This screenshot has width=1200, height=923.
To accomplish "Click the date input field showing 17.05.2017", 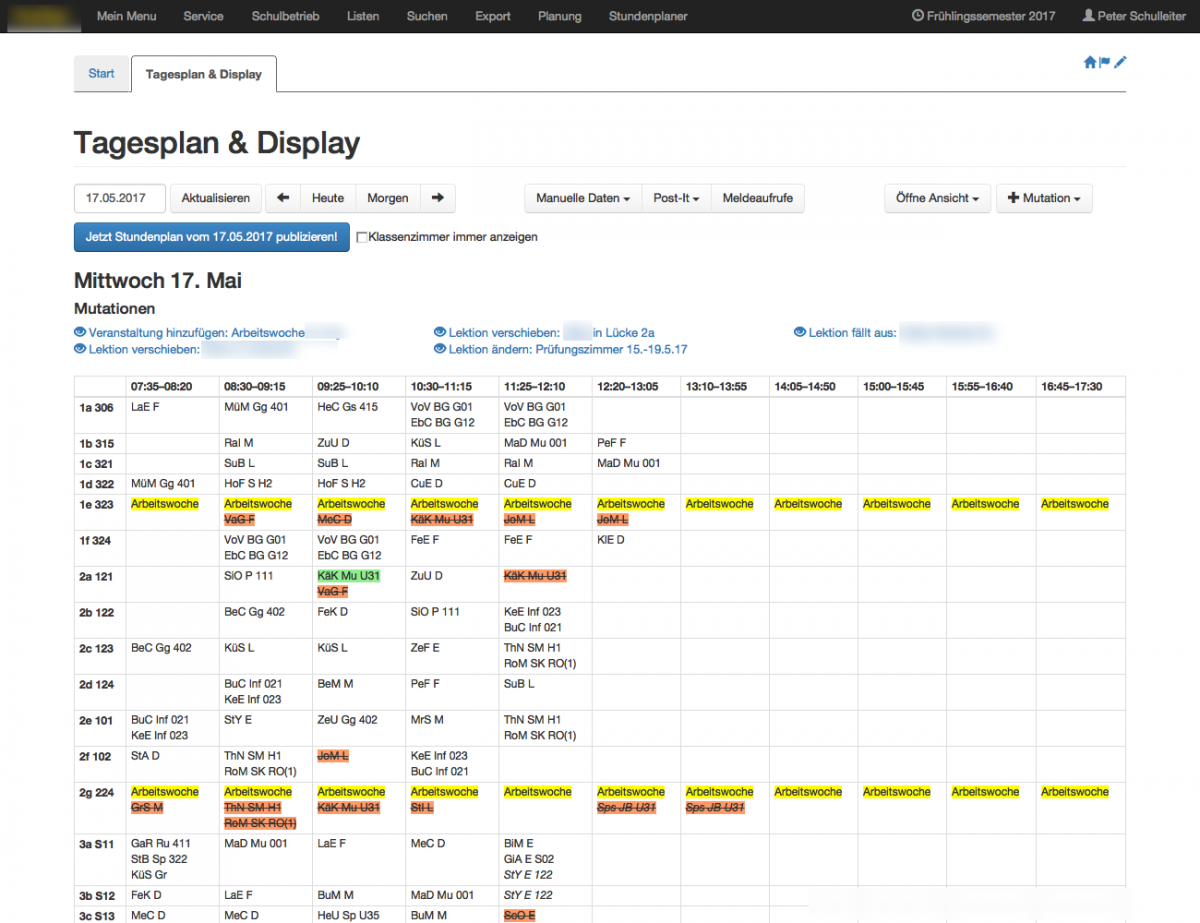I will (x=120, y=198).
